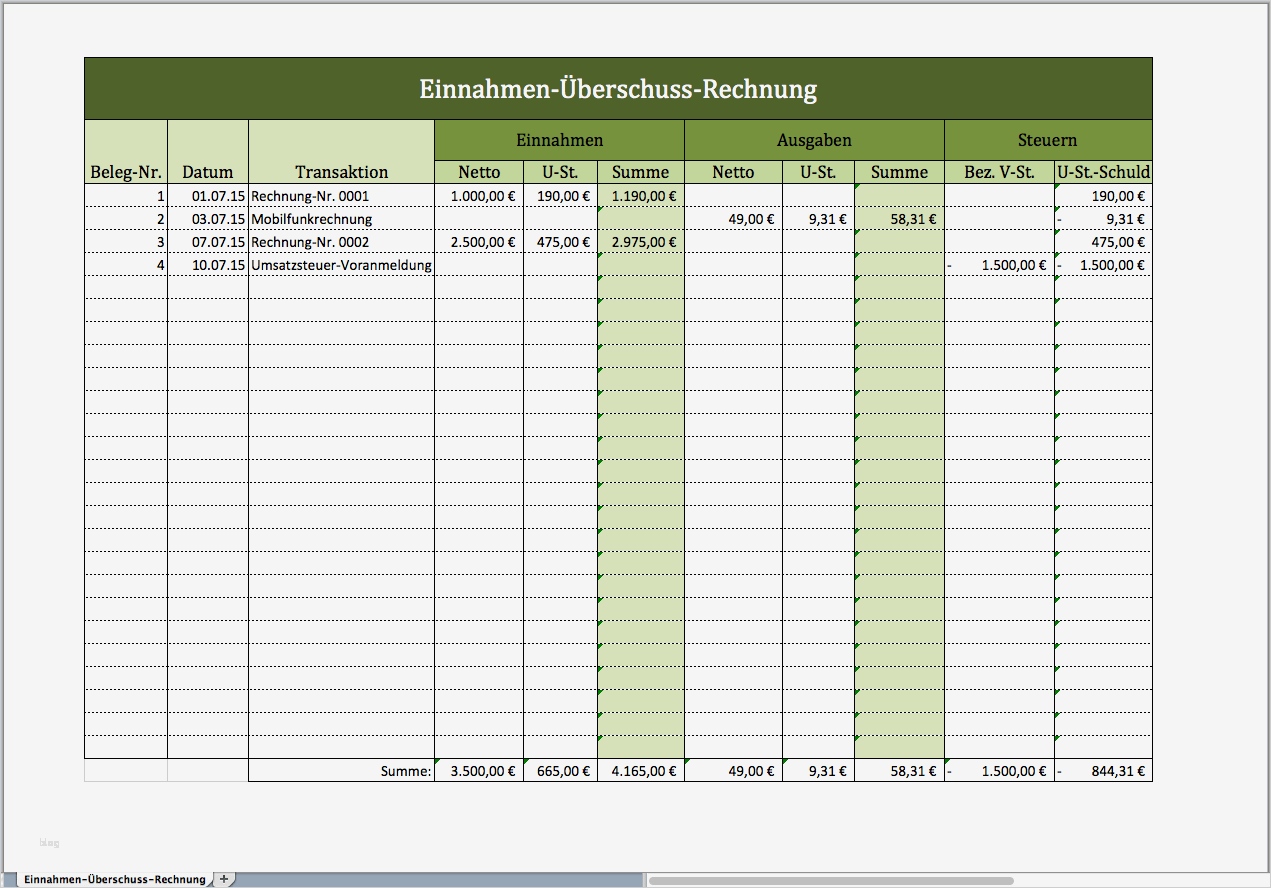Select the Beleg-Nr. column header cell

coord(125,171)
